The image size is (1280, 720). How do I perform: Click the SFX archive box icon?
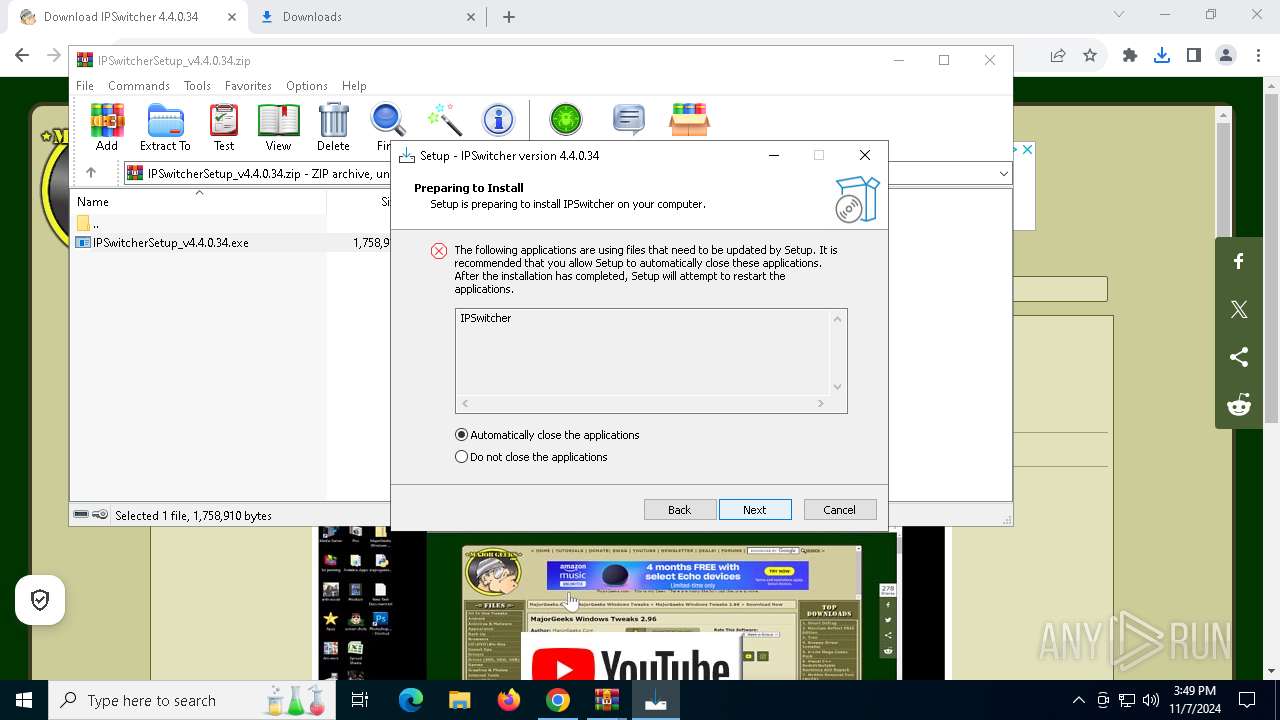(x=689, y=119)
